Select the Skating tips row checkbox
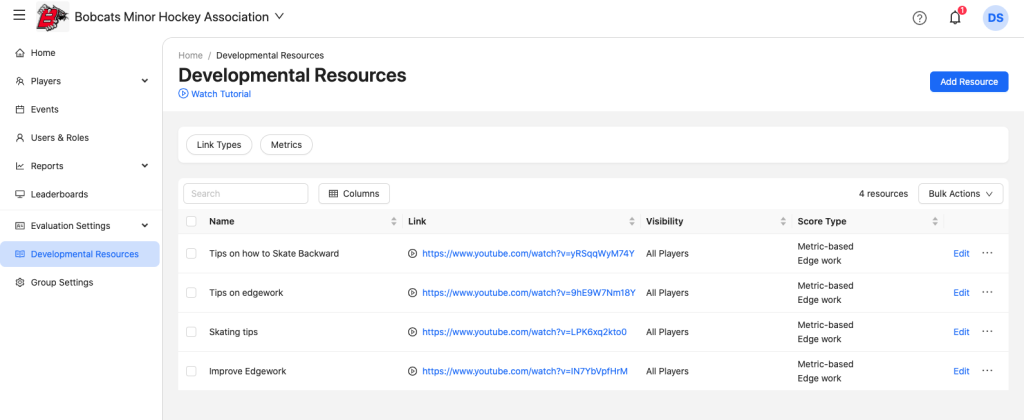Image resolution: width=1024 pixels, height=420 pixels. pos(191,332)
